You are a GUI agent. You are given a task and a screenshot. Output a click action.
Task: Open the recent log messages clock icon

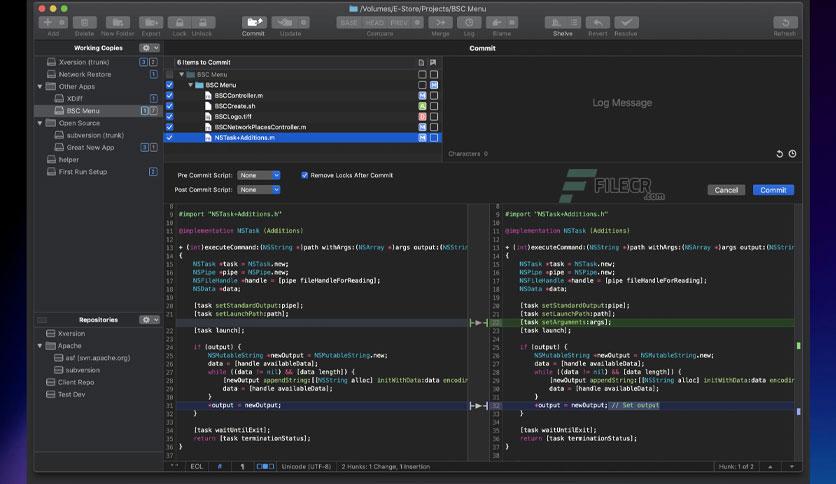[792, 154]
